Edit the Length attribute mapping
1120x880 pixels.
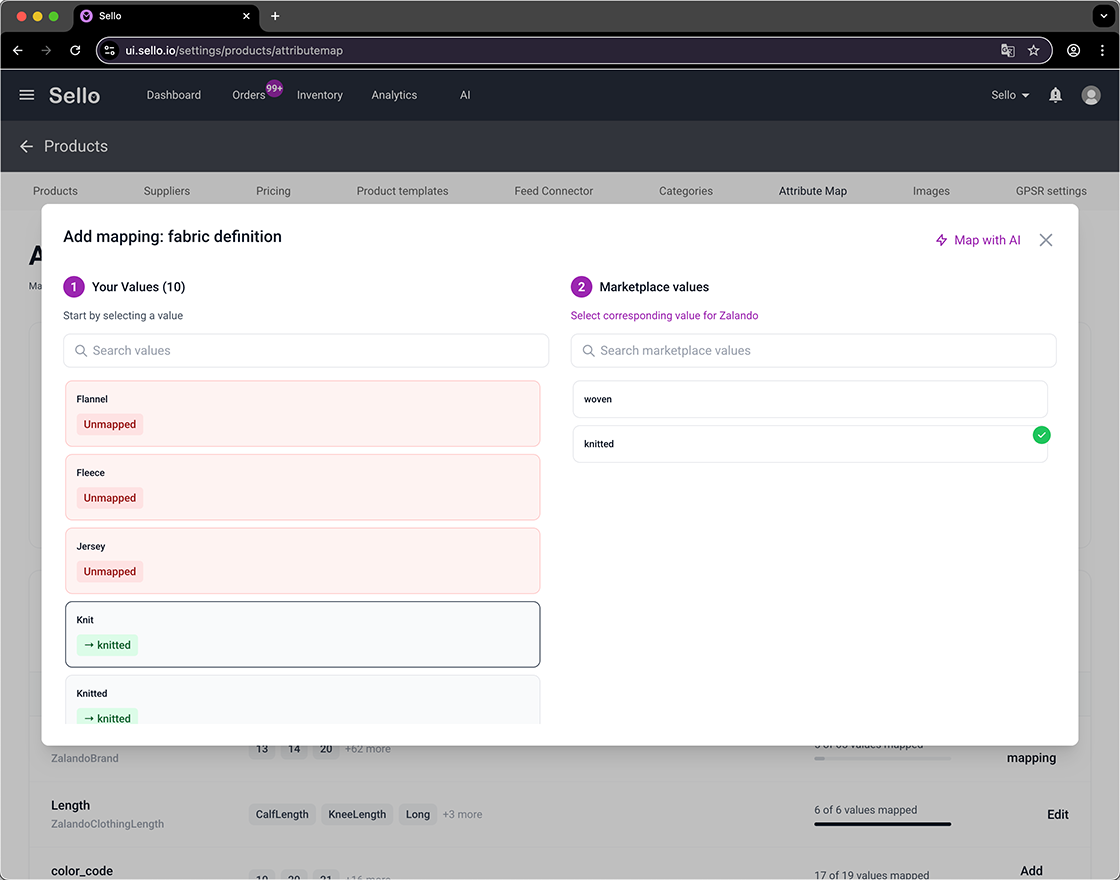pos(1057,814)
